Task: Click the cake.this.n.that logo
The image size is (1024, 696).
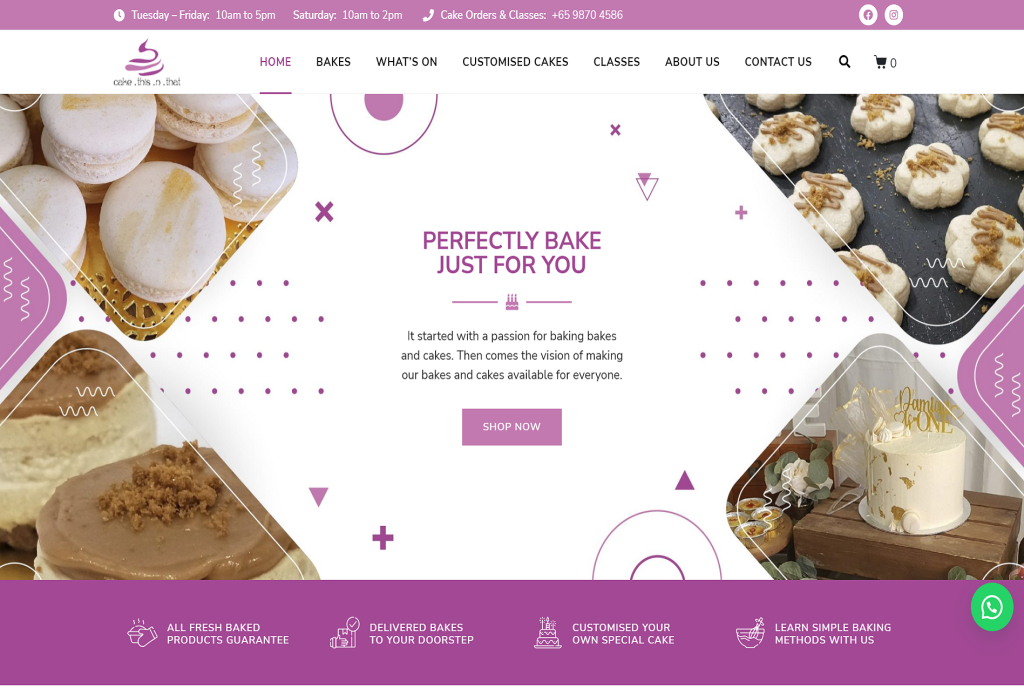Action: coord(147,63)
